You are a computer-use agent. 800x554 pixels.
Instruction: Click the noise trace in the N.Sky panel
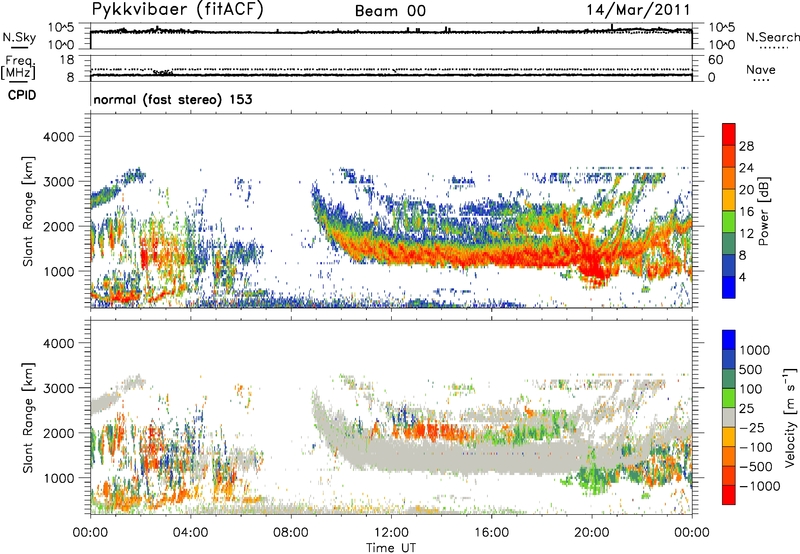tap(391, 32)
